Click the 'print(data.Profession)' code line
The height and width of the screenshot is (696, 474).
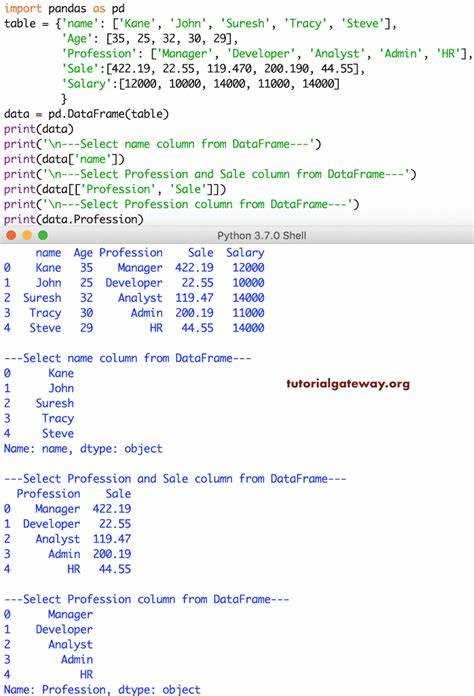(74, 219)
